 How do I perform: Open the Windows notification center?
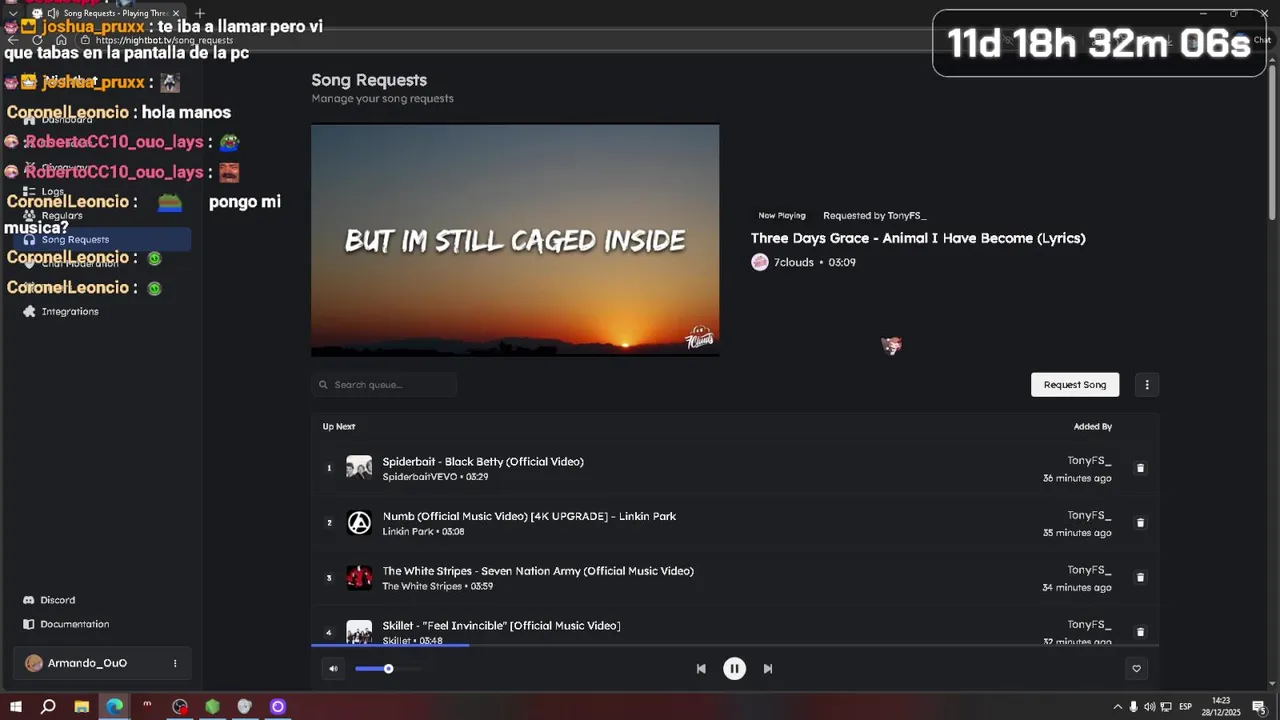[1259, 707]
